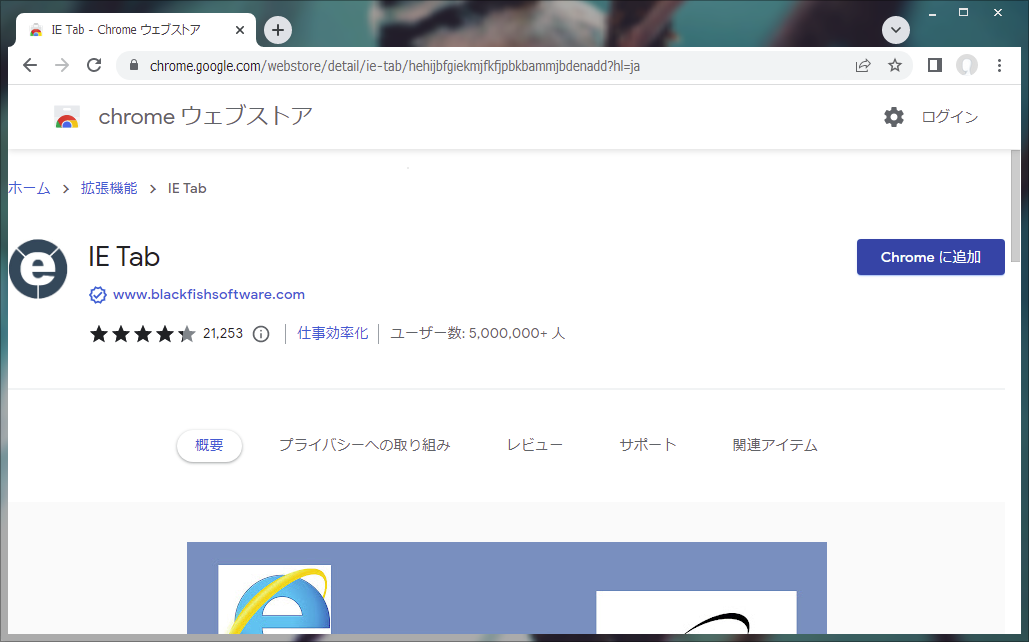The width and height of the screenshot is (1029, 642).
Task: Open www.blackfishsoftware.com publisher link
Action: click(209, 294)
